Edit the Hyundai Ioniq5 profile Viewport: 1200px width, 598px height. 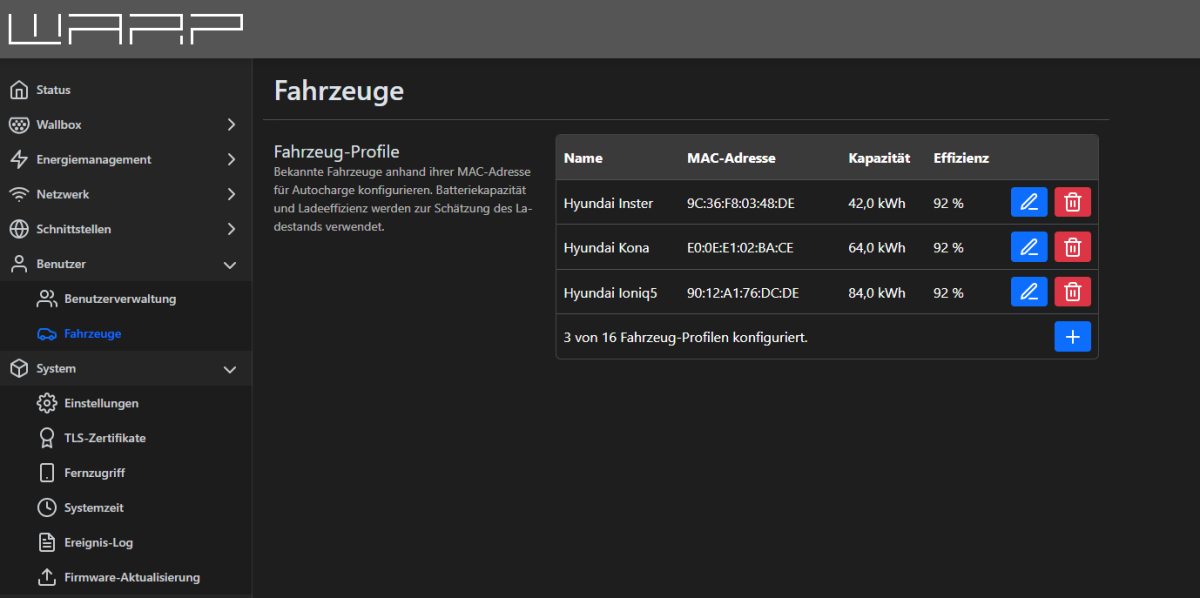click(1029, 292)
